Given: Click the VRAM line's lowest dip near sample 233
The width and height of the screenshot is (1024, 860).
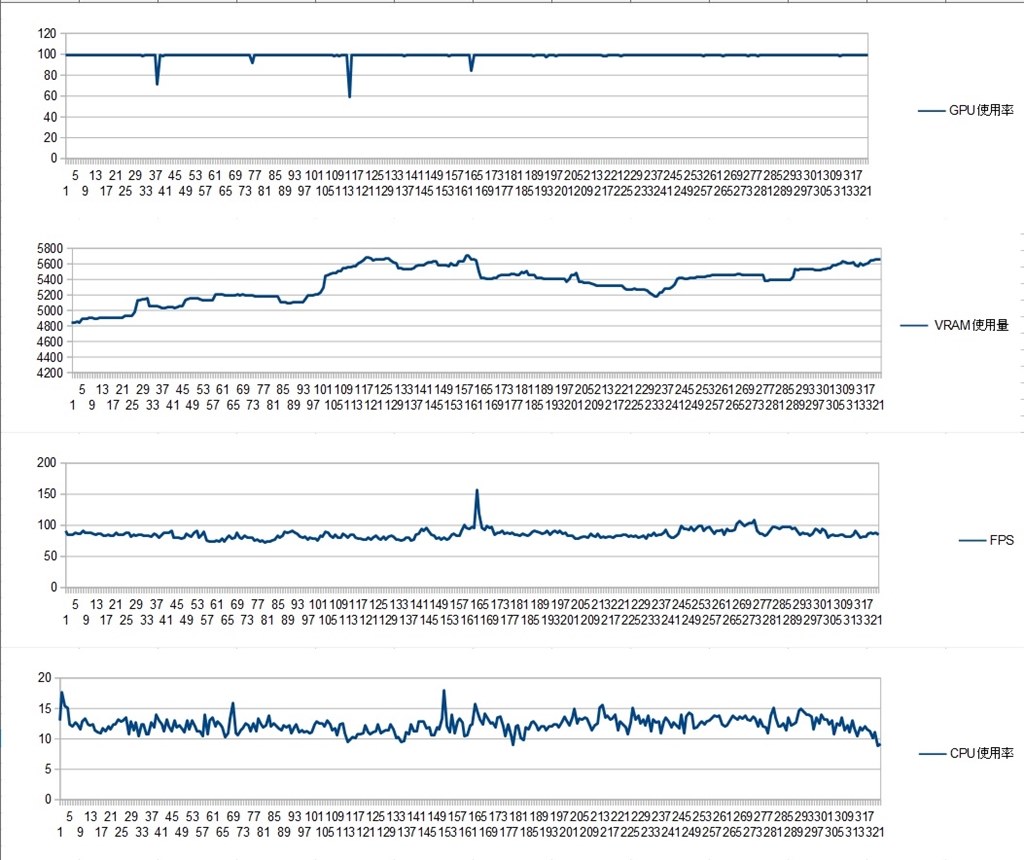Looking at the screenshot, I should 656,296.
